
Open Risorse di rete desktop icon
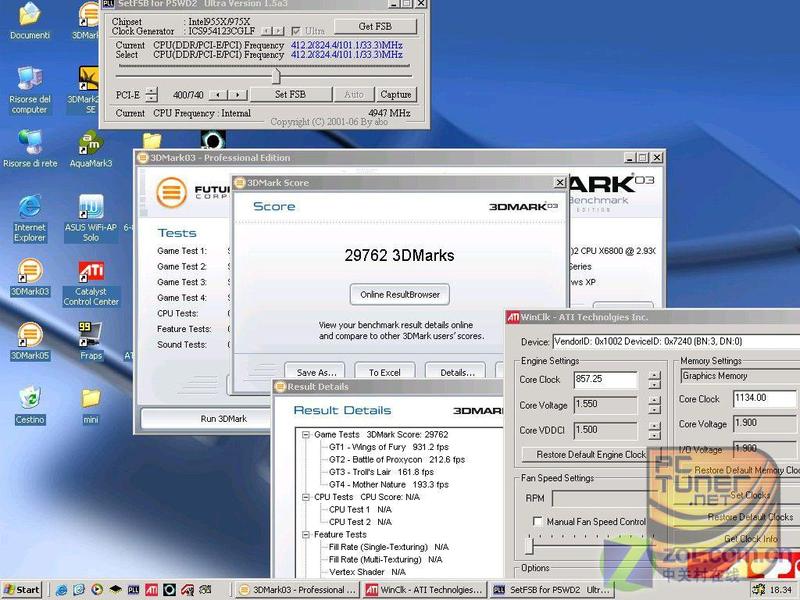pos(30,149)
